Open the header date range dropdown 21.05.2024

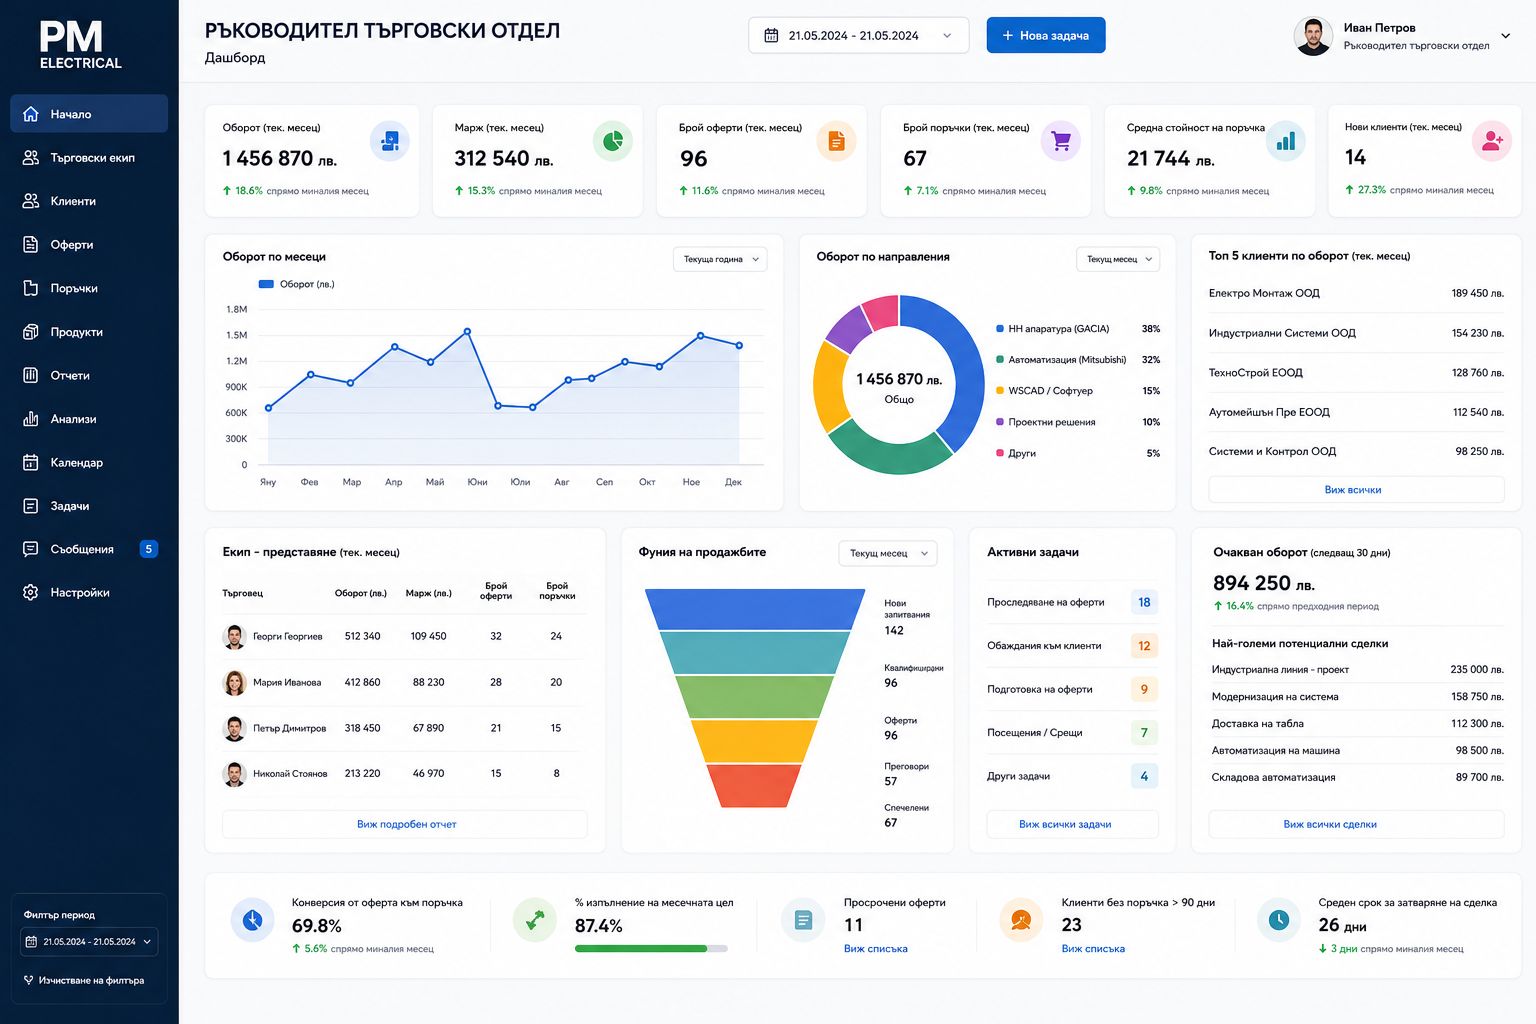coord(858,36)
